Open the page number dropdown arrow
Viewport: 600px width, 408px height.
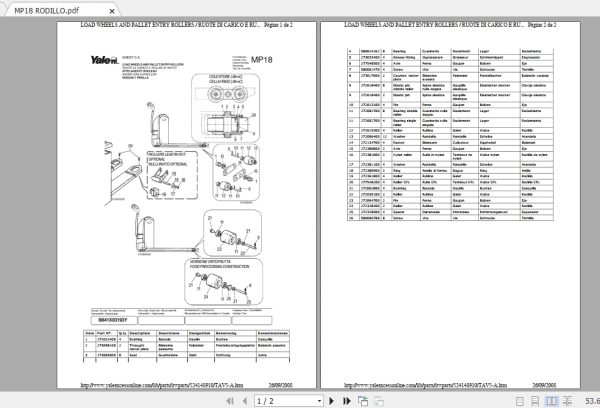pos(319,401)
